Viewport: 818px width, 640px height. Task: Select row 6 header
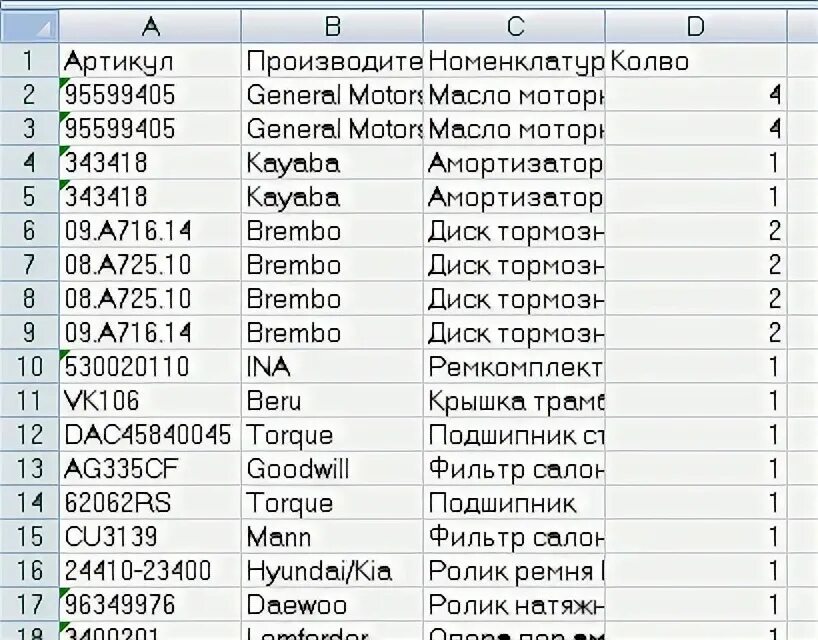[x=29, y=231]
